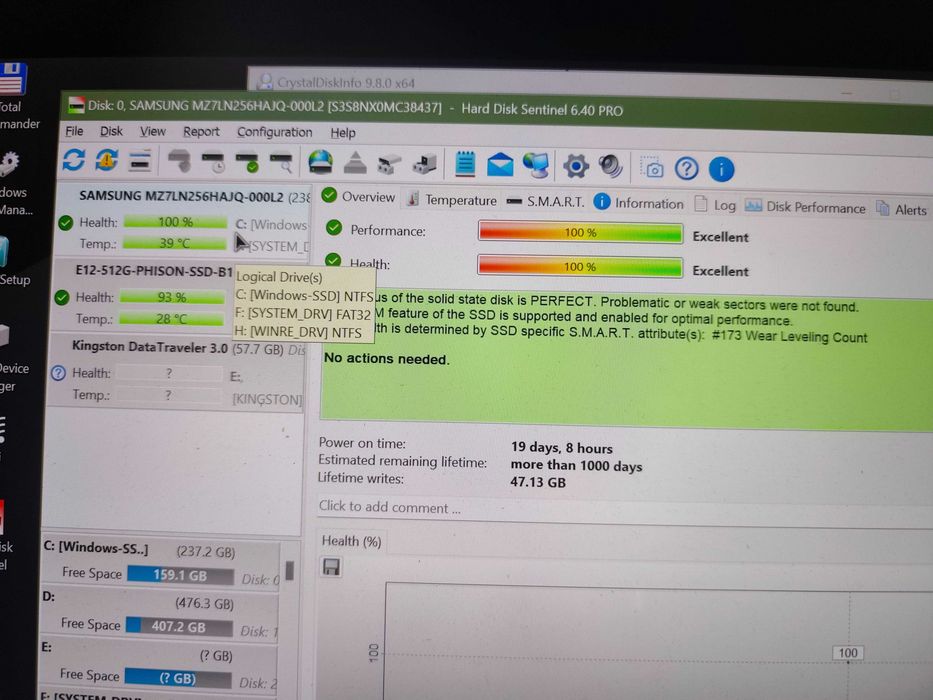Click the green check beside Samsung Health
Screen dimensions: 933x700
click(x=65, y=223)
